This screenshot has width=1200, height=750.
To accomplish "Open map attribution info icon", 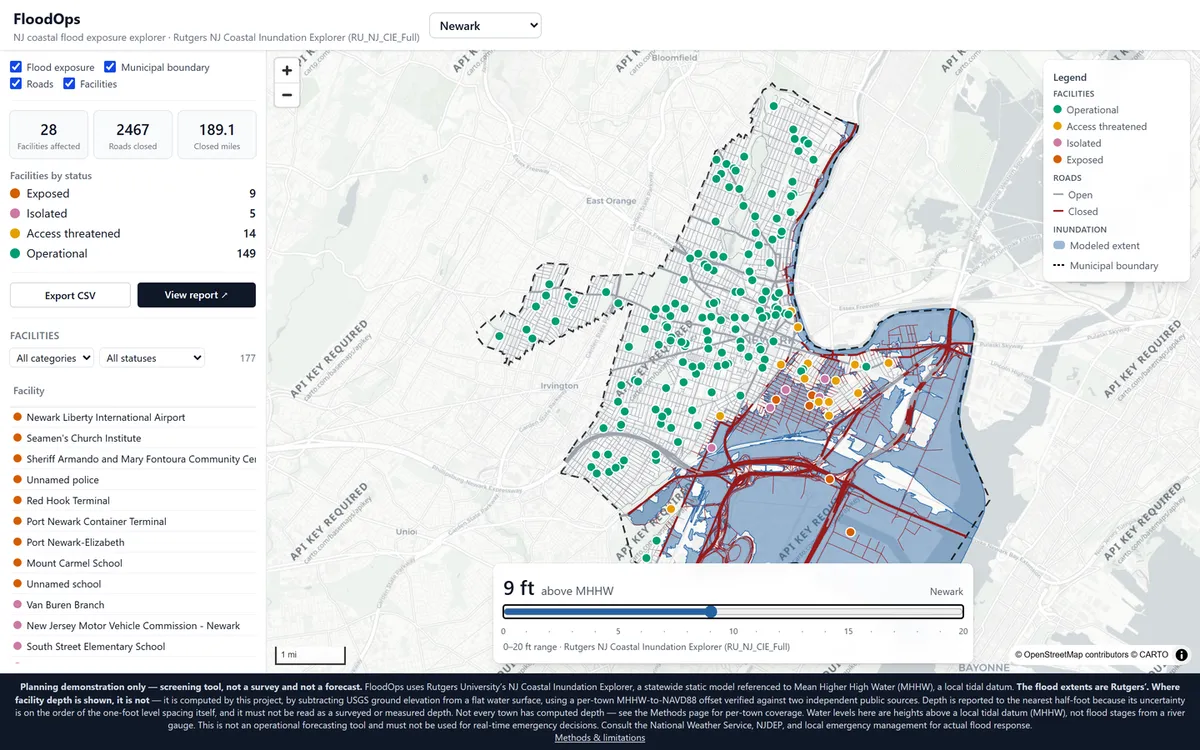I will [1181, 655].
